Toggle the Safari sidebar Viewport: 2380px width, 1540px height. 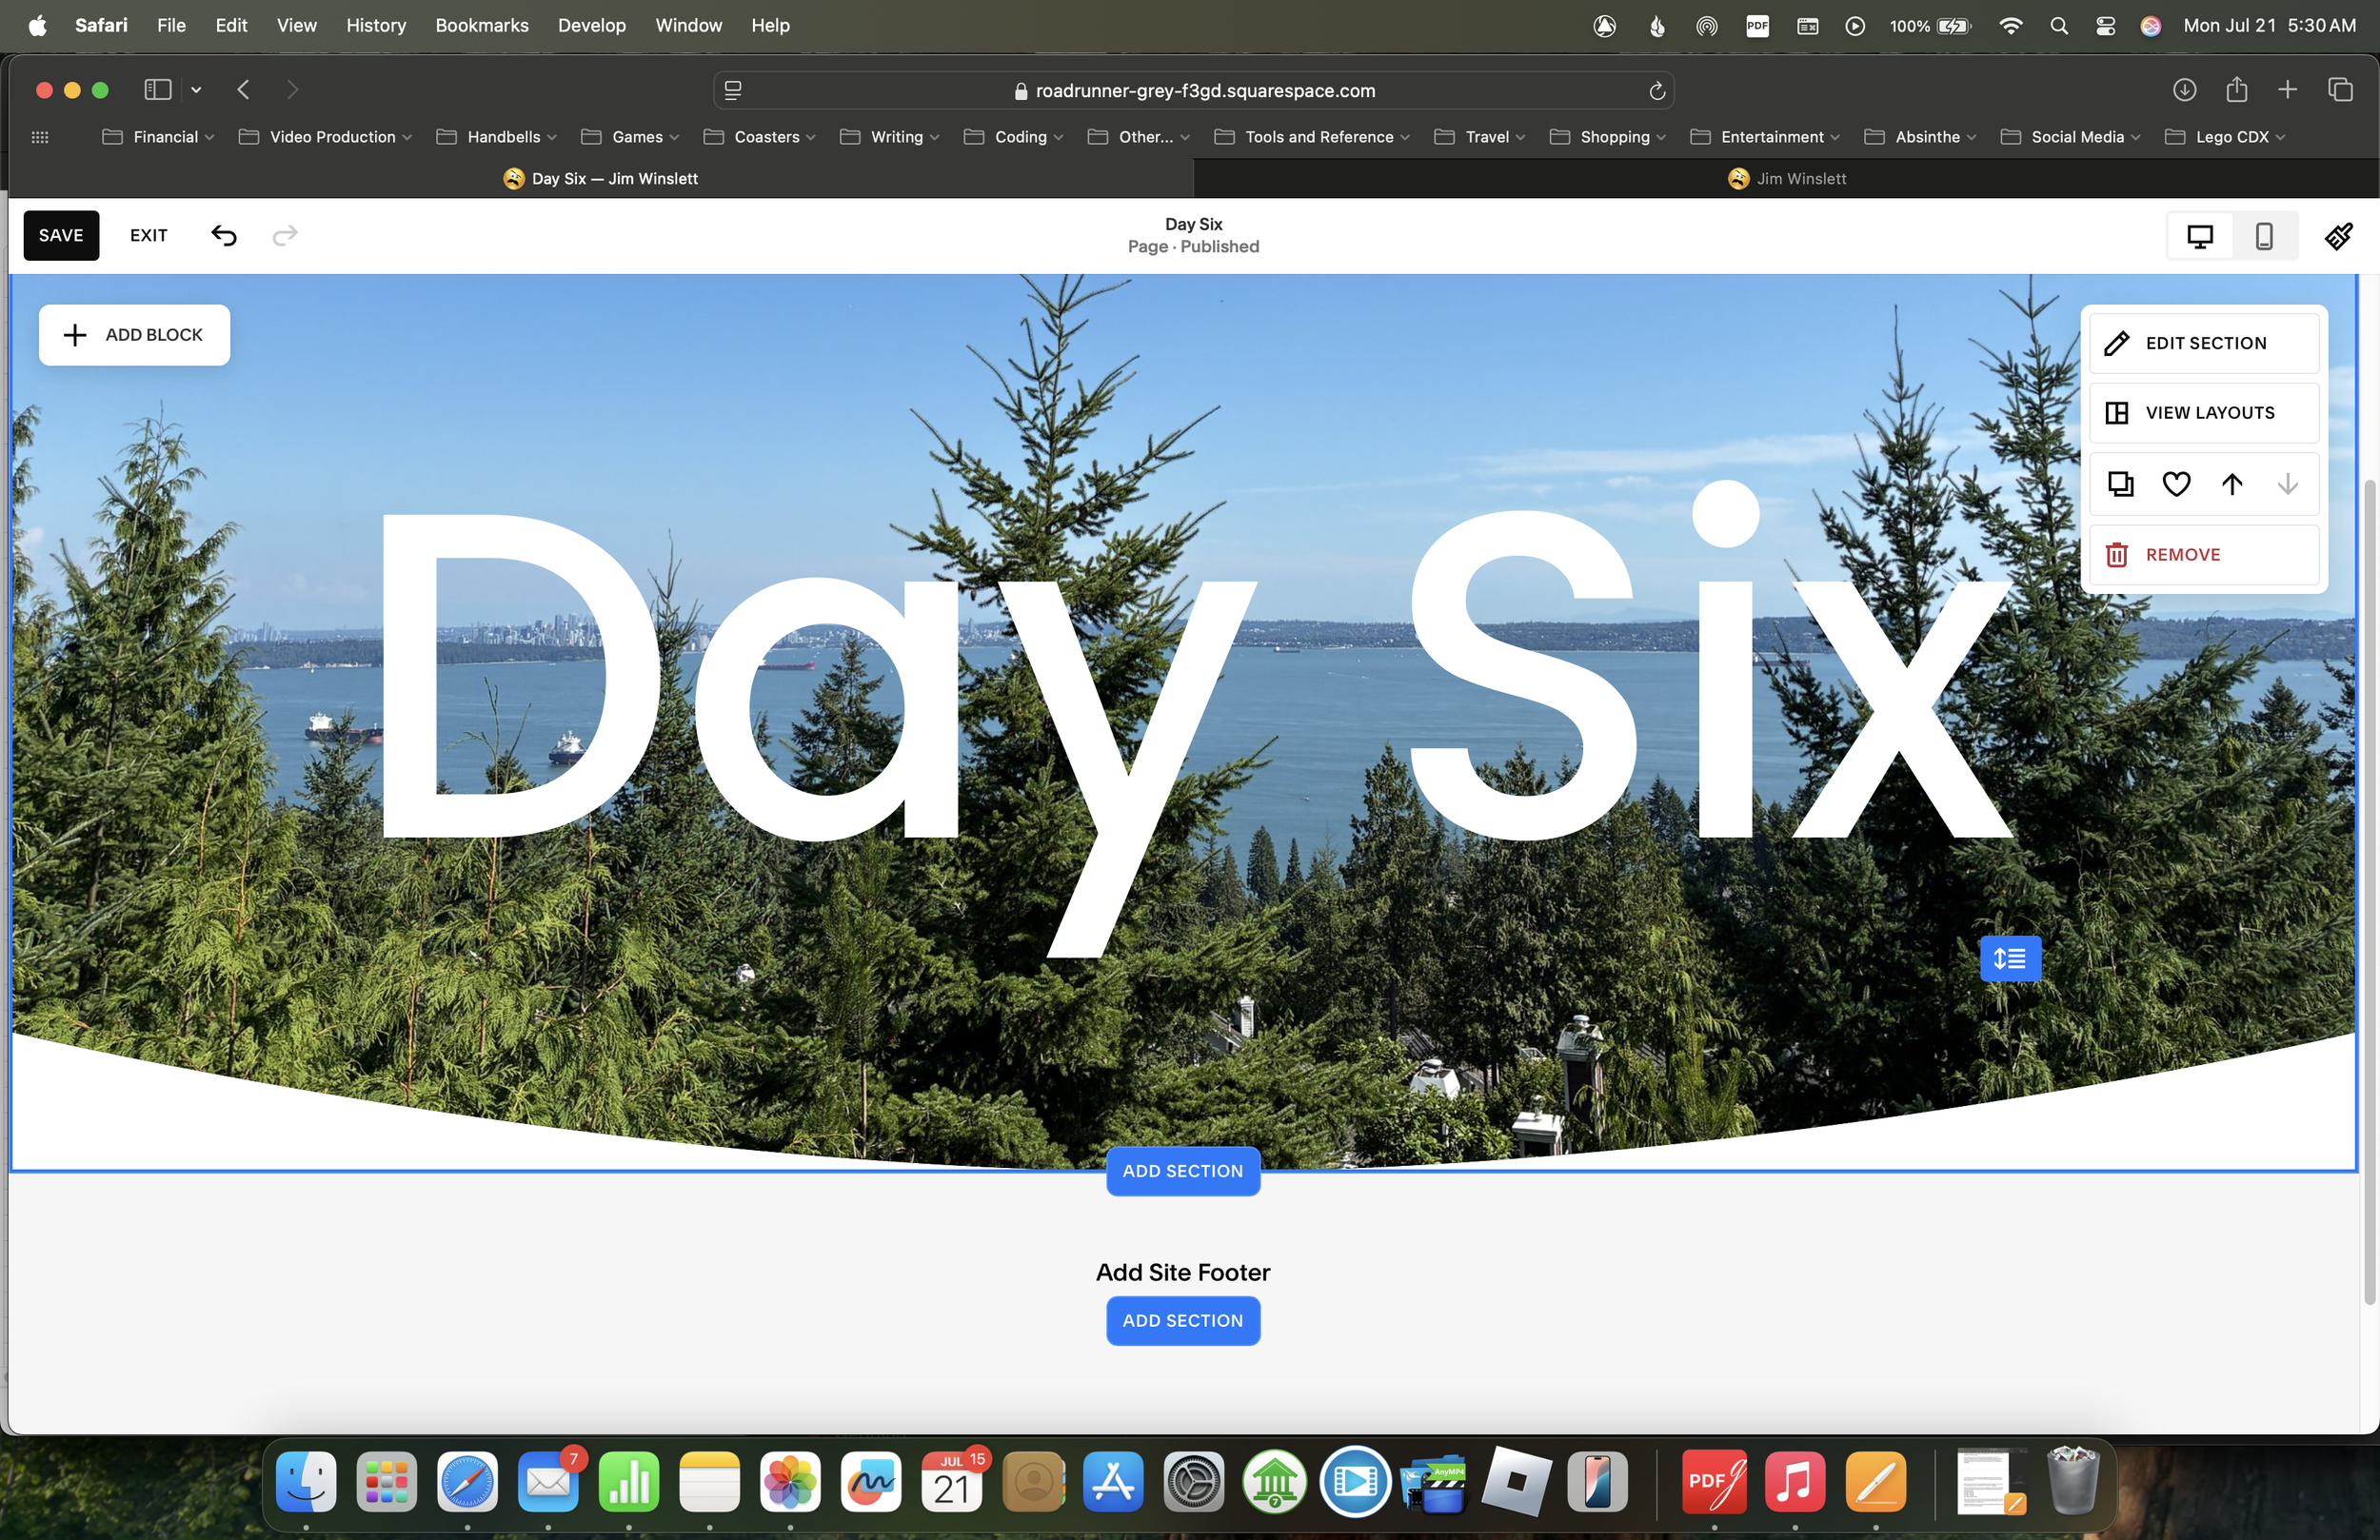pos(158,90)
